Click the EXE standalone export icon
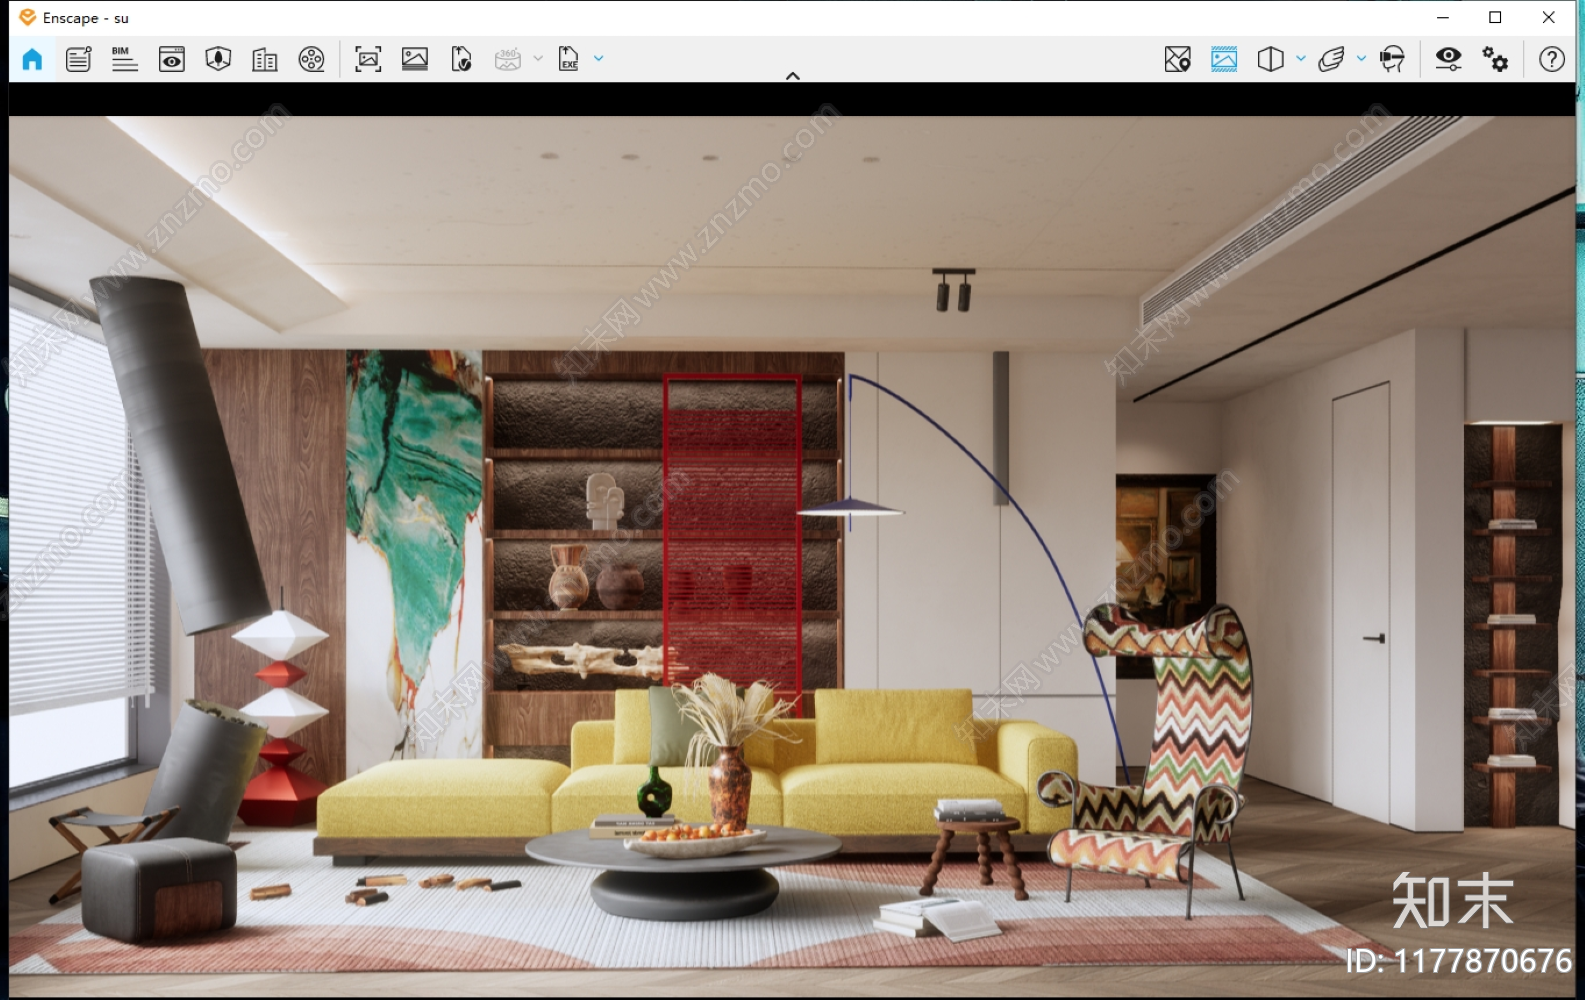The width and height of the screenshot is (1585, 1000). click(x=569, y=59)
